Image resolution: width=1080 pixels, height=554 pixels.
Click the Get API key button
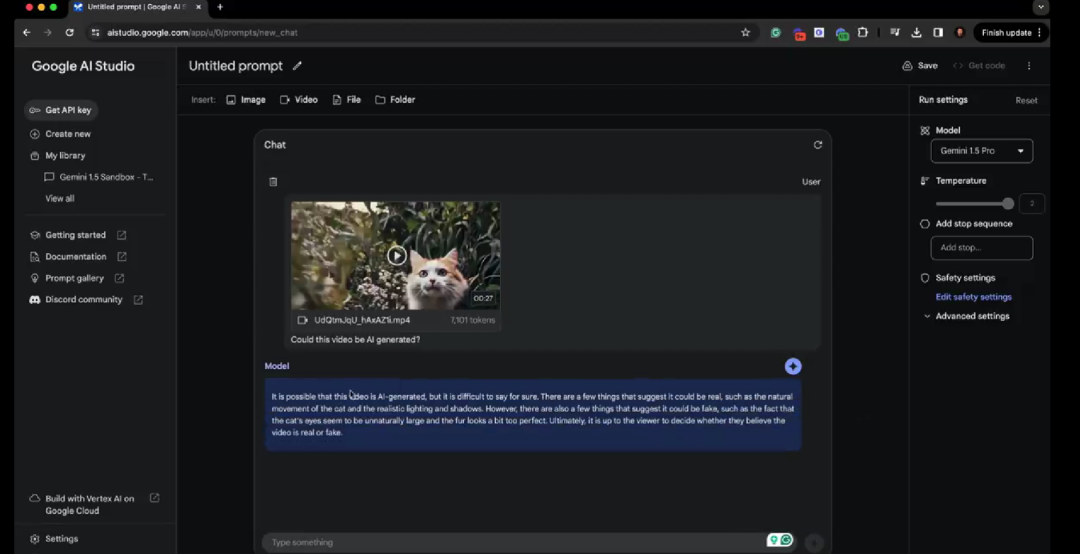pyautogui.click(x=60, y=110)
